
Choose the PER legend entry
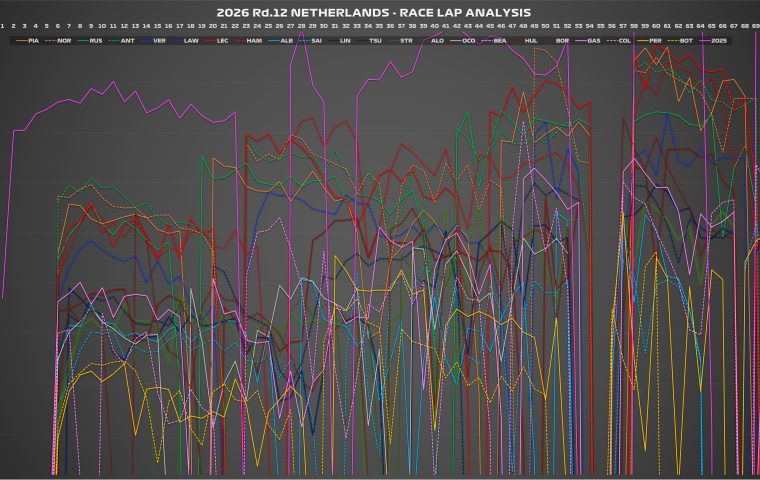649,41
